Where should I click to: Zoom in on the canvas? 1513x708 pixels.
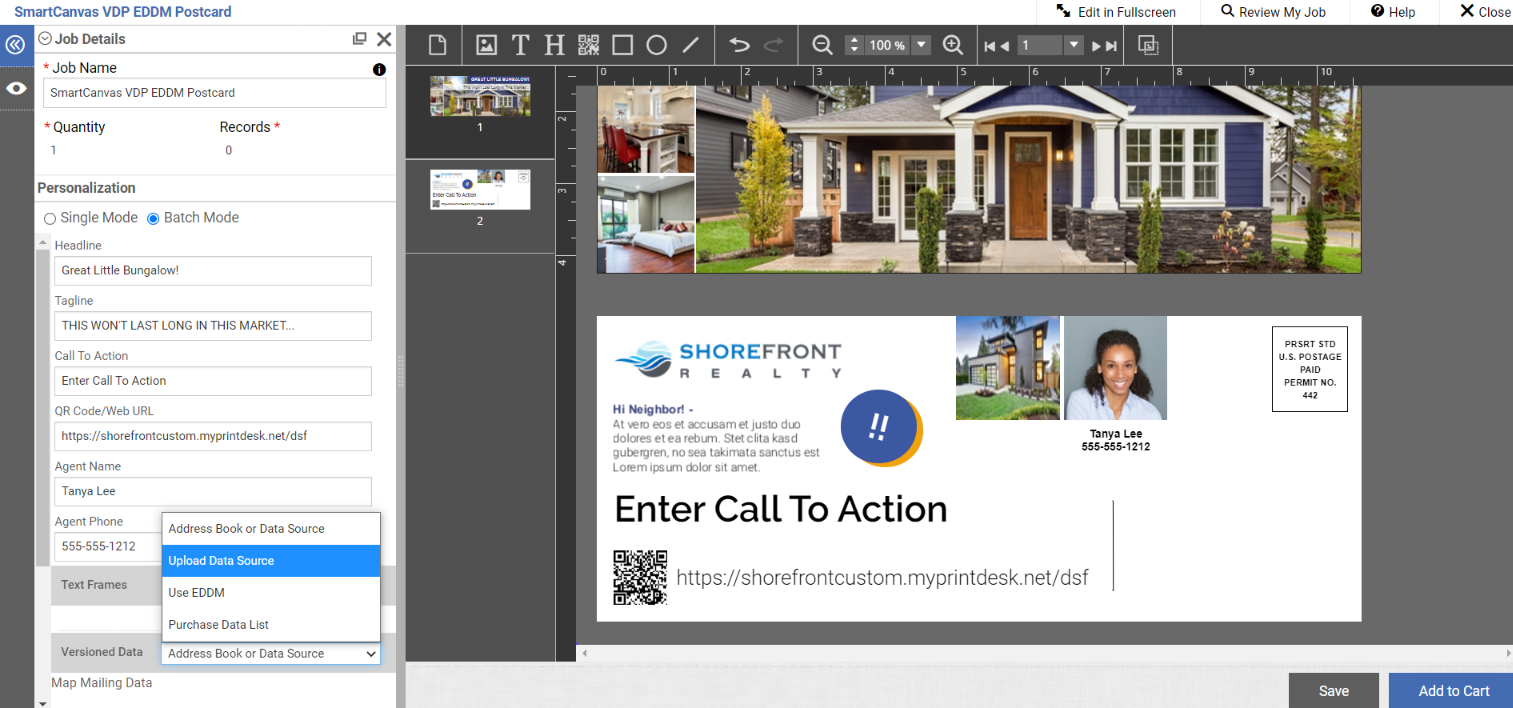click(x=952, y=45)
